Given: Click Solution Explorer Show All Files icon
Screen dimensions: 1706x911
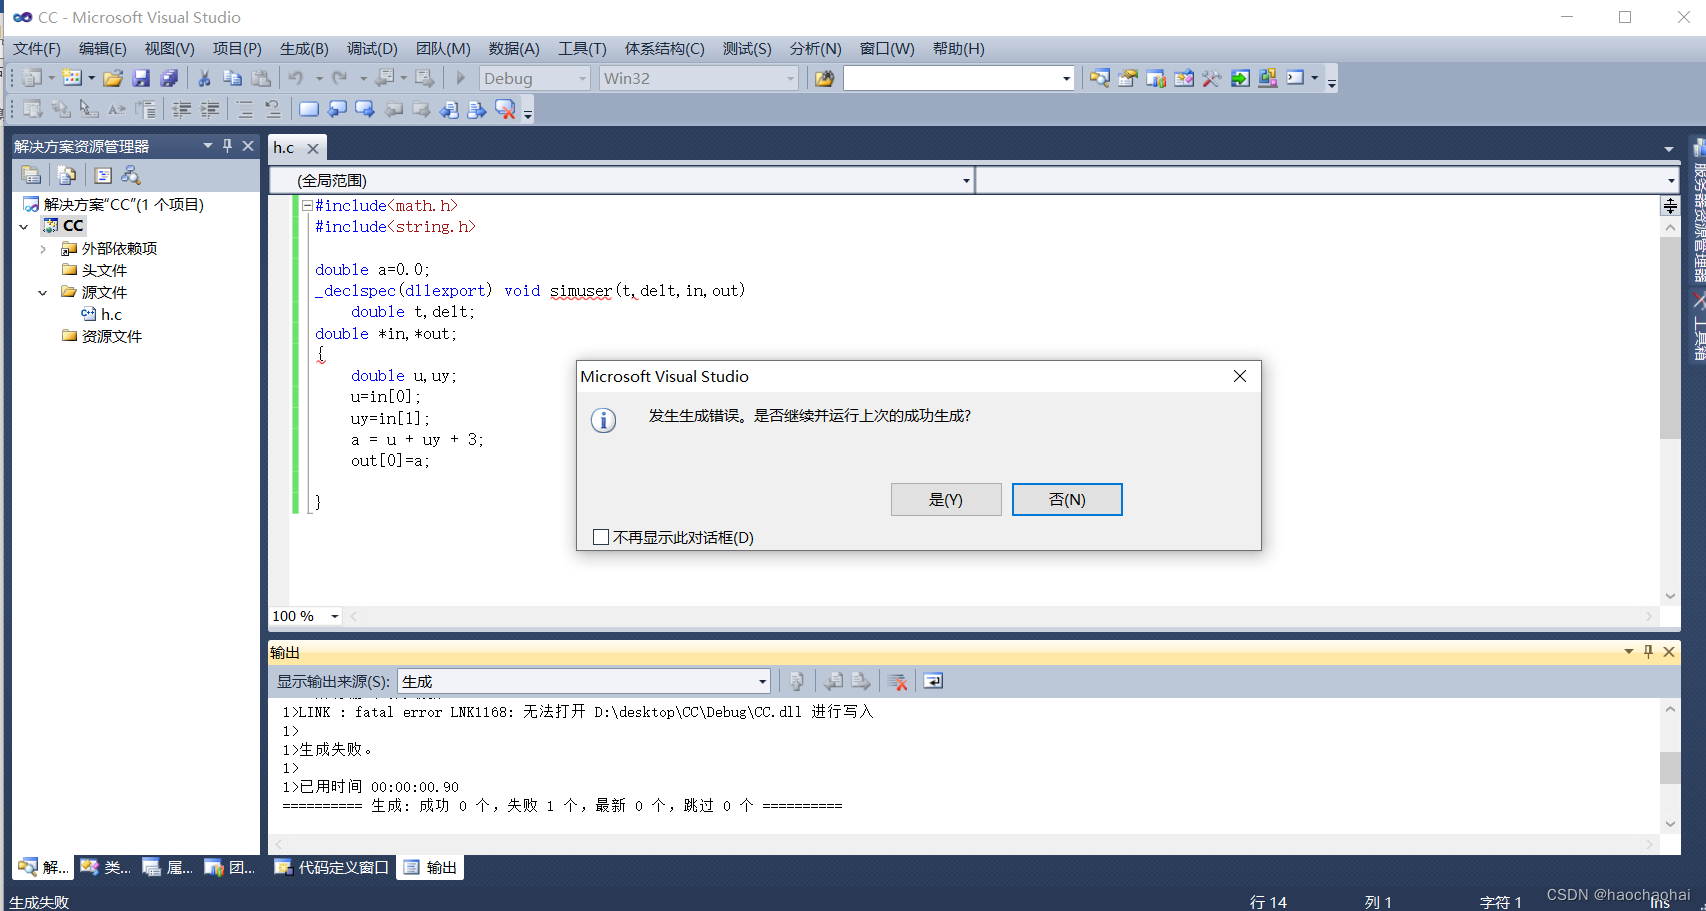Looking at the screenshot, I should point(67,175).
